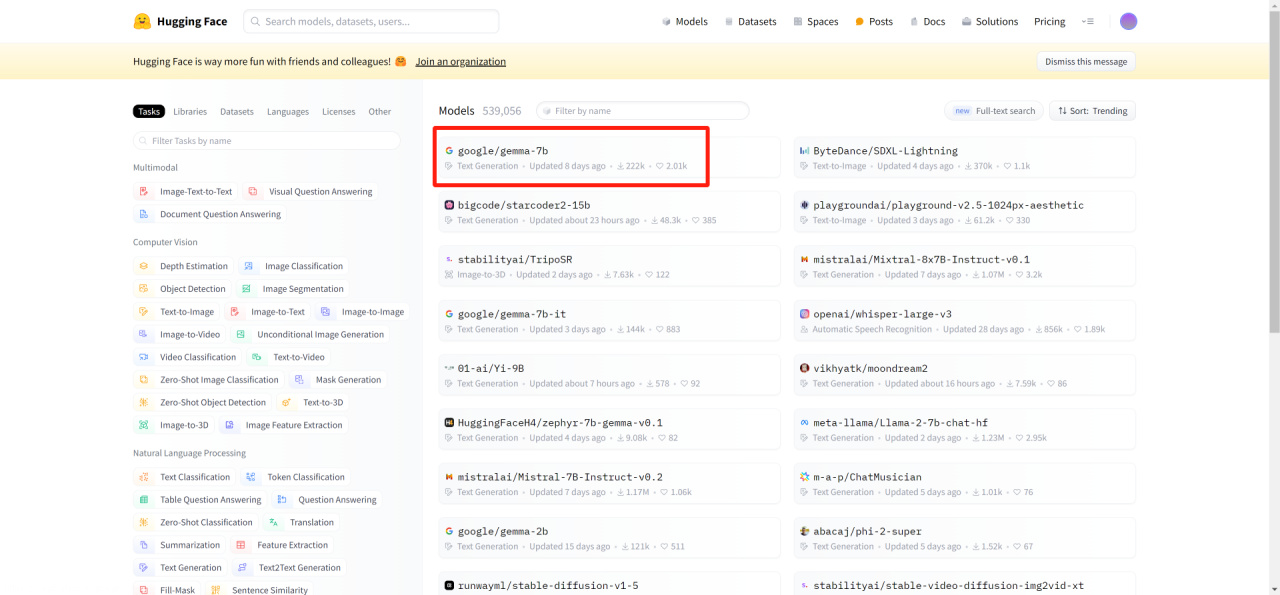Select the Image-to-Video task tag

[x=180, y=335]
